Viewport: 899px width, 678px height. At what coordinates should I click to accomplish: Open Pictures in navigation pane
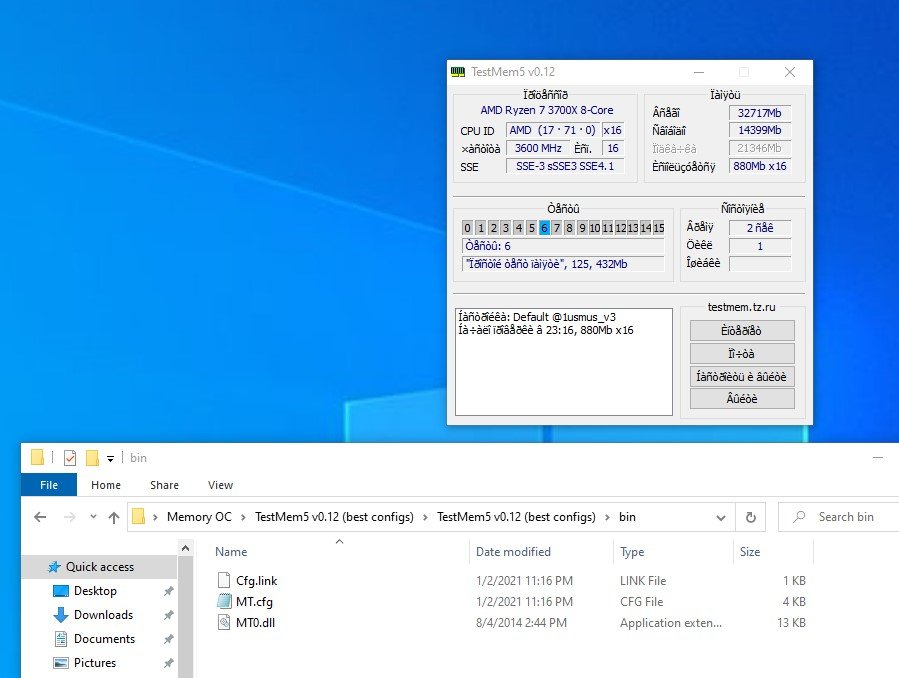pos(95,663)
